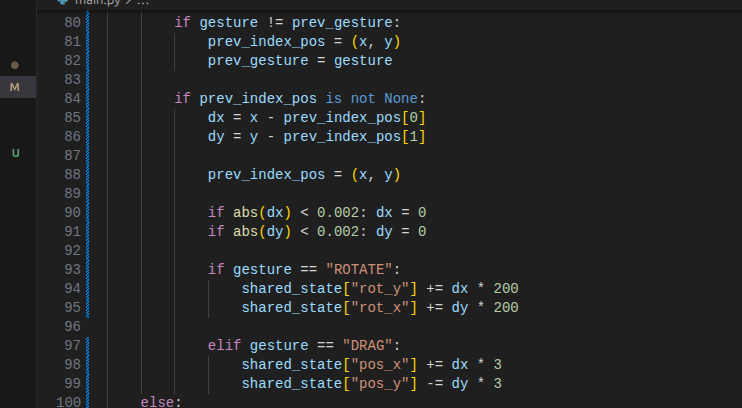Place cursor on prev_gesture = gesture
This screenshot has width=742, height=408.
[299, 60]
